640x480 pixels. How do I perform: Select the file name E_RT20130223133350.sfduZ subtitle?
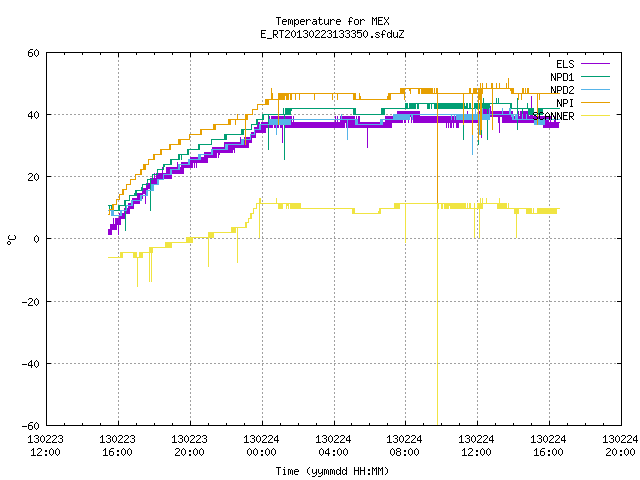click(332, 34)
